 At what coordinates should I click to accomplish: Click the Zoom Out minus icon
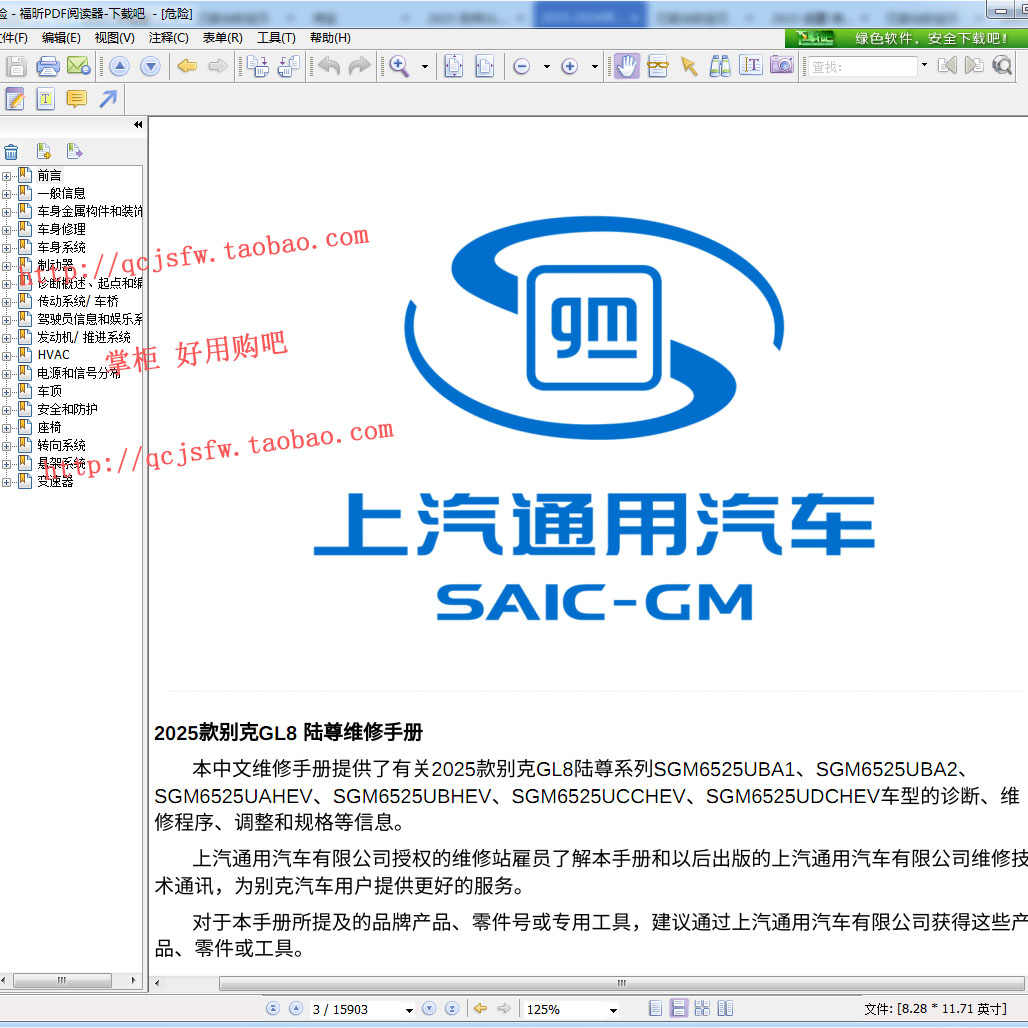pyautogui.click(x=522, y=66)
